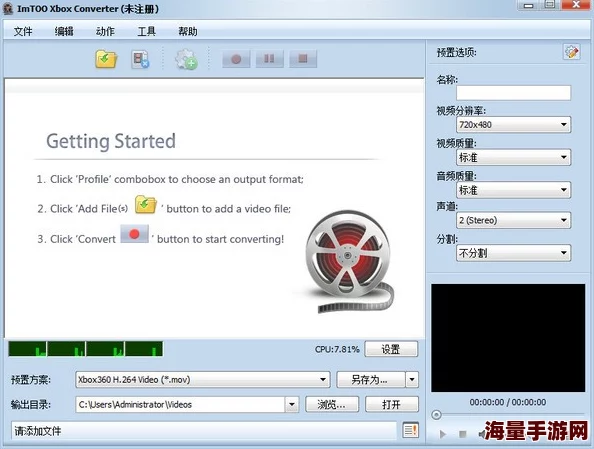The image size is (594, 449).
Task: Click the stop button under preview
Action: pyautogui.click(x=463, y=434)
